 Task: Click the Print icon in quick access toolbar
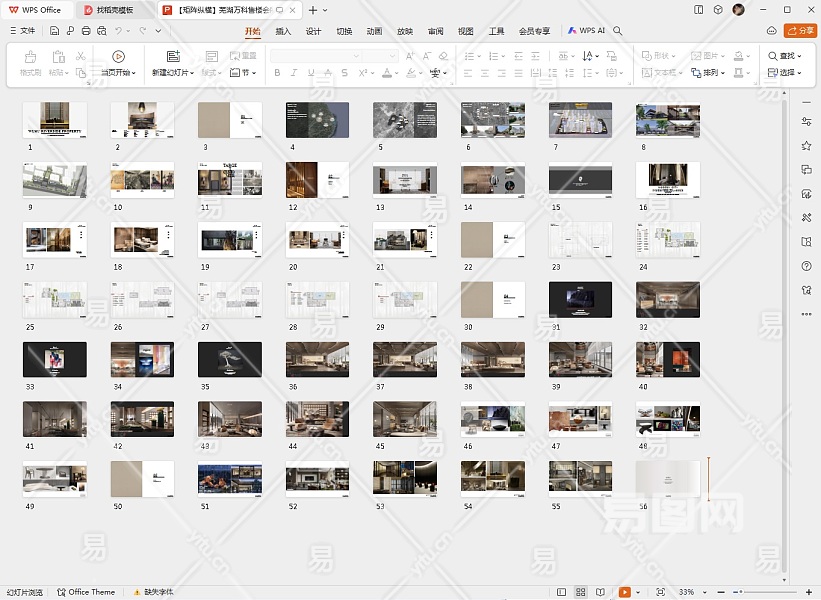coord(86,31)
